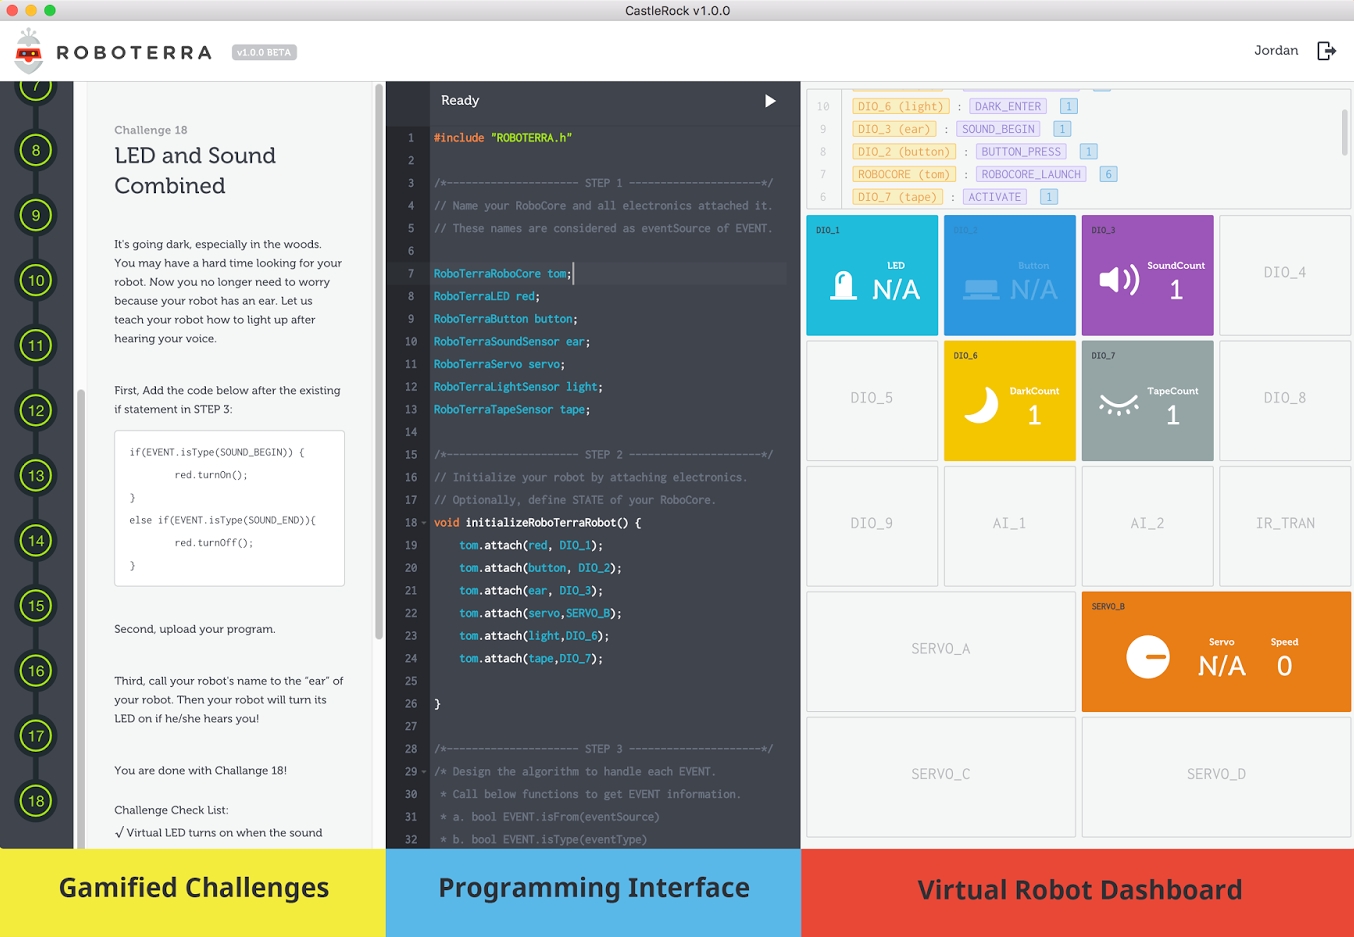Screen dimensions: 1354x937
Task: Place cursor on line 7 RoboTerraRoboCore tom
Action: [x=502, y=274]
